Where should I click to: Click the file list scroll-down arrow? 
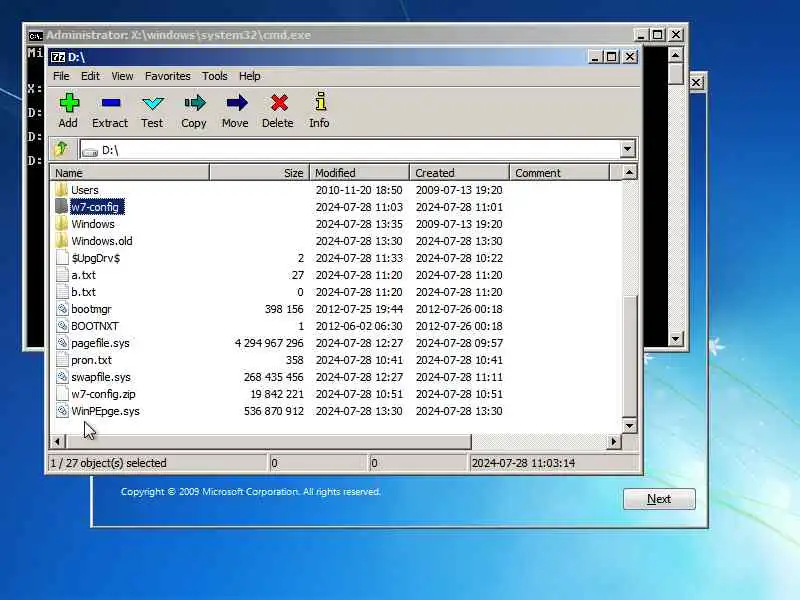[630, 426]
